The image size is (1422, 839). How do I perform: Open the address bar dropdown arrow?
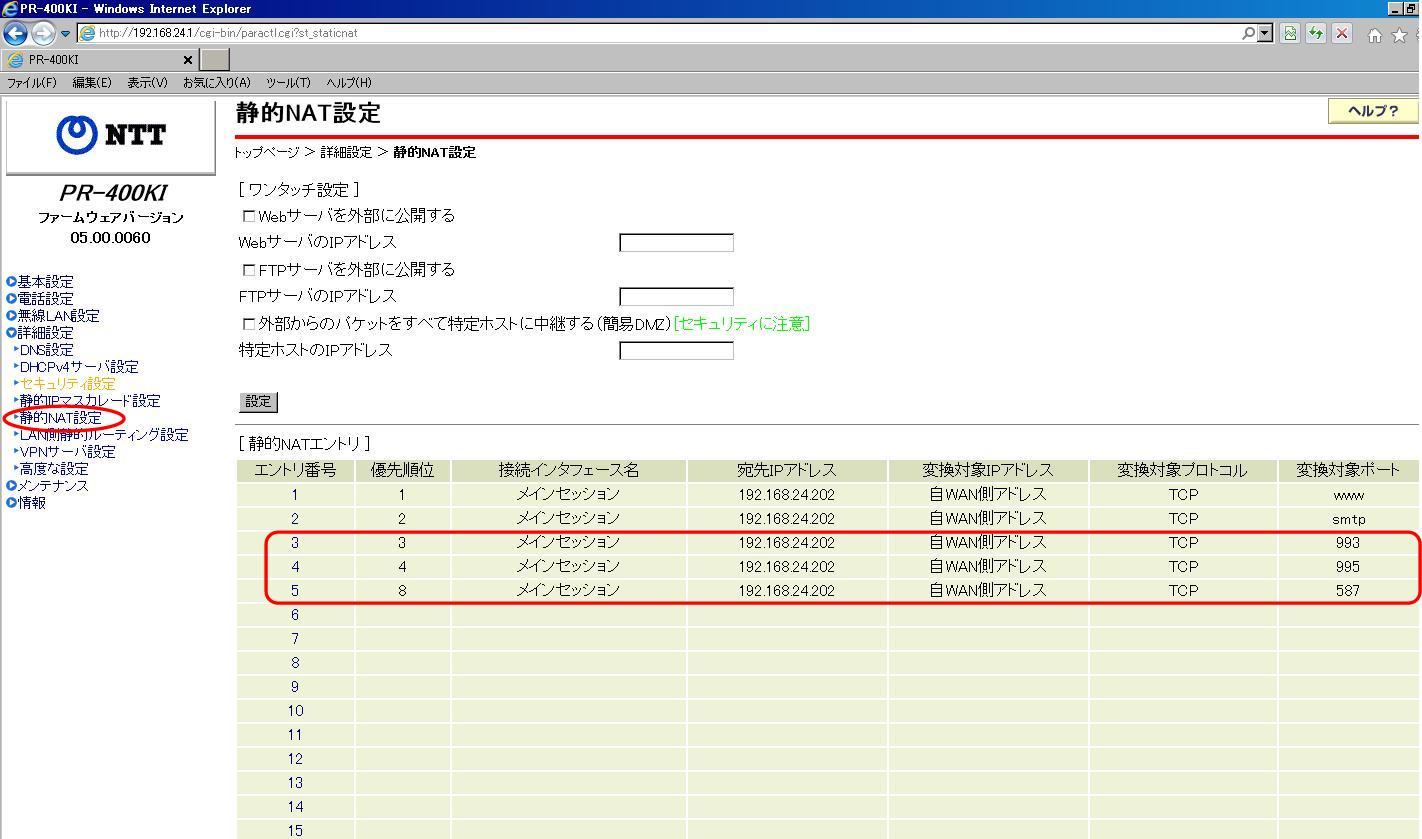click(x=1265, y=33)
